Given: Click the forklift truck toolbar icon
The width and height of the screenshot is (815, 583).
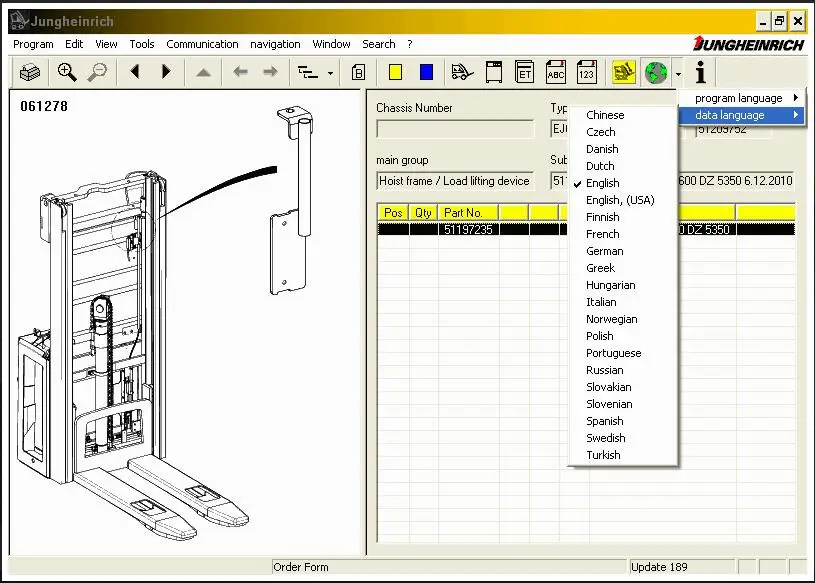Looking at the screenshot, I should pos(461,72).
